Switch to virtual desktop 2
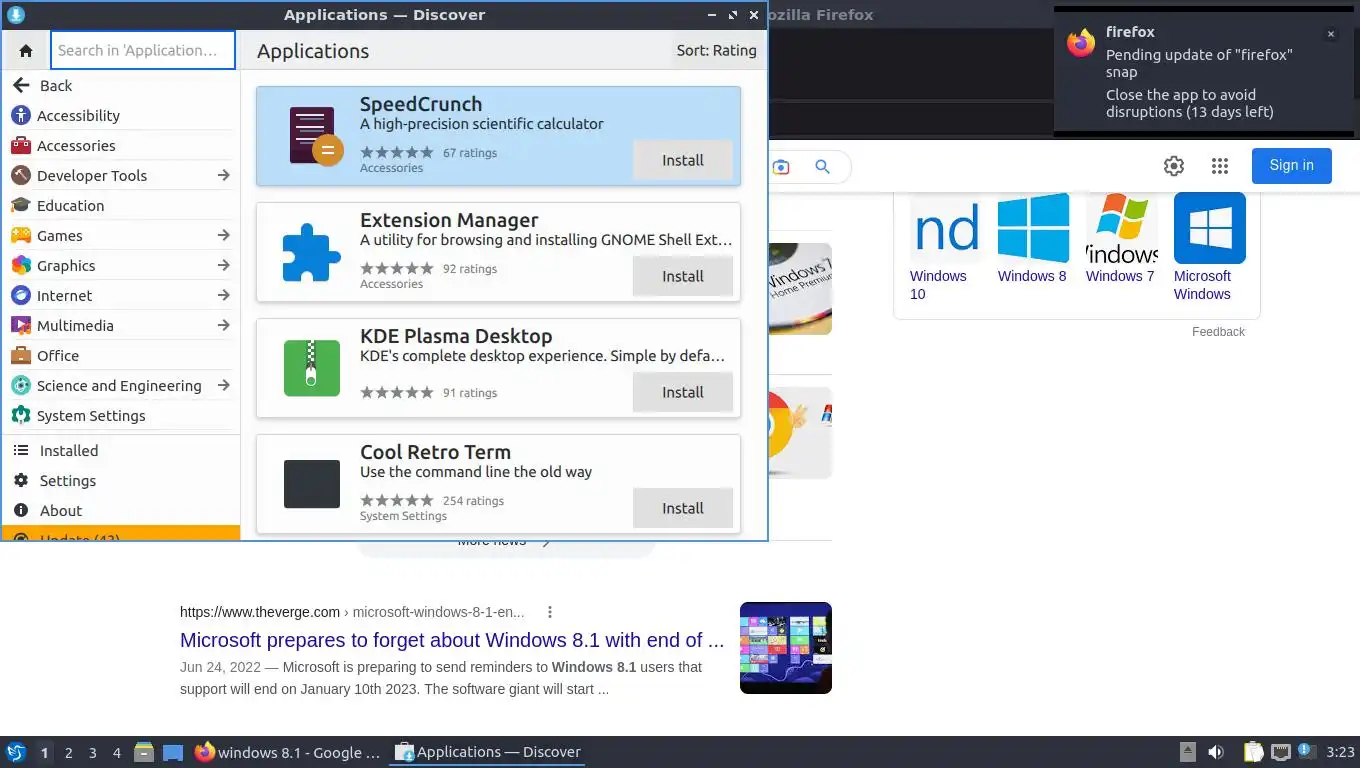 pyautogui.click(x=69, y=753)
